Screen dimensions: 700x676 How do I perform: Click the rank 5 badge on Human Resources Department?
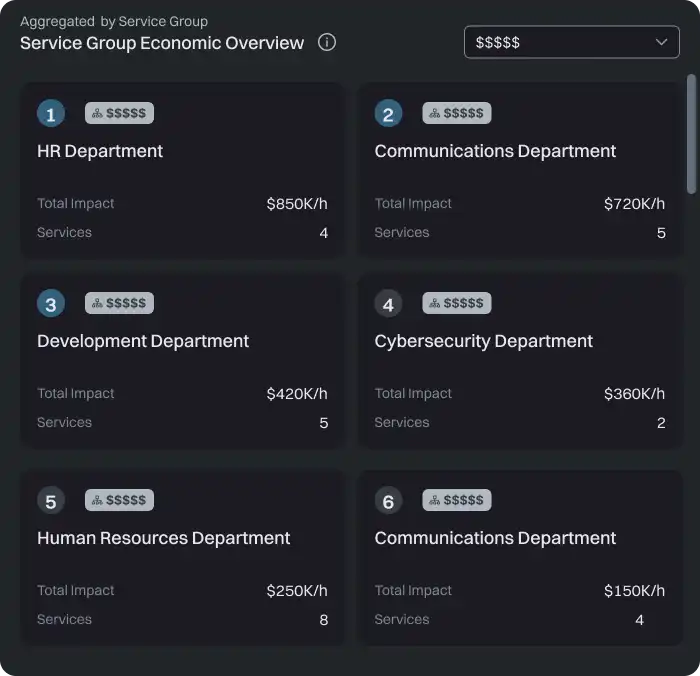pyautogui.click(x=51, y=501)
